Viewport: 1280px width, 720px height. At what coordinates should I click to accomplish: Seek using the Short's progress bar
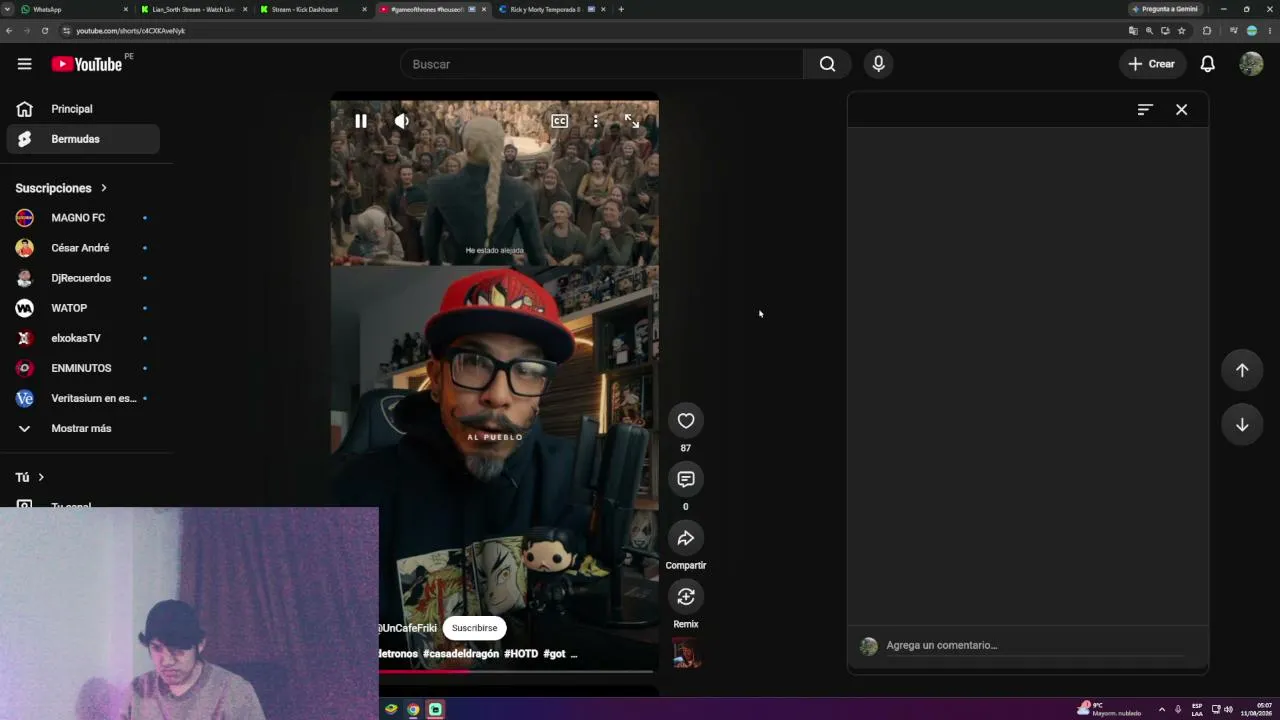pyautogui.click(x=516, y=671)
